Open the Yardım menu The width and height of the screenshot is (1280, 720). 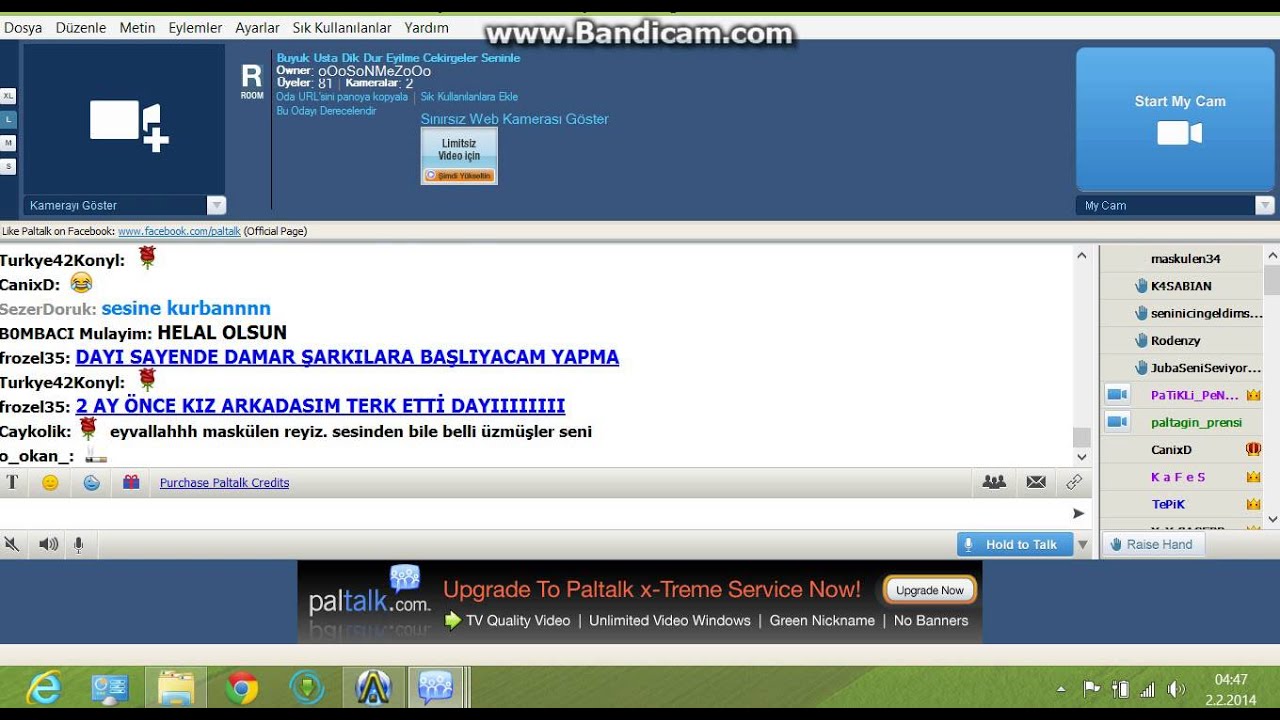(427, 28)
